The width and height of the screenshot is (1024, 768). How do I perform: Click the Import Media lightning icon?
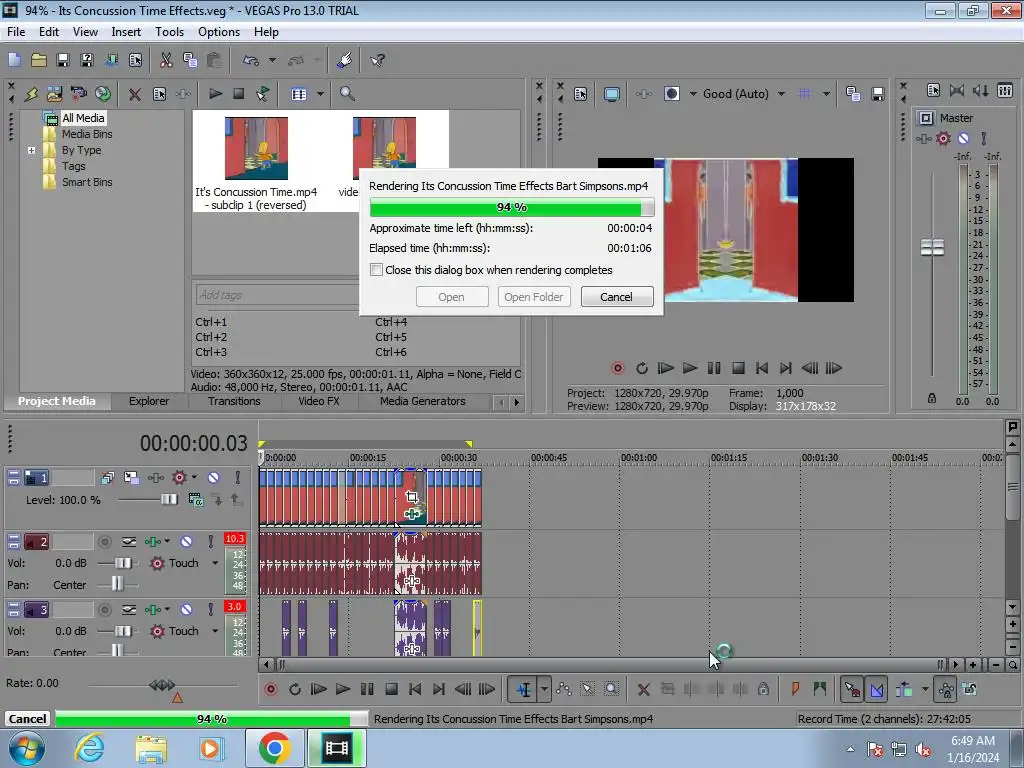[31, 94]
